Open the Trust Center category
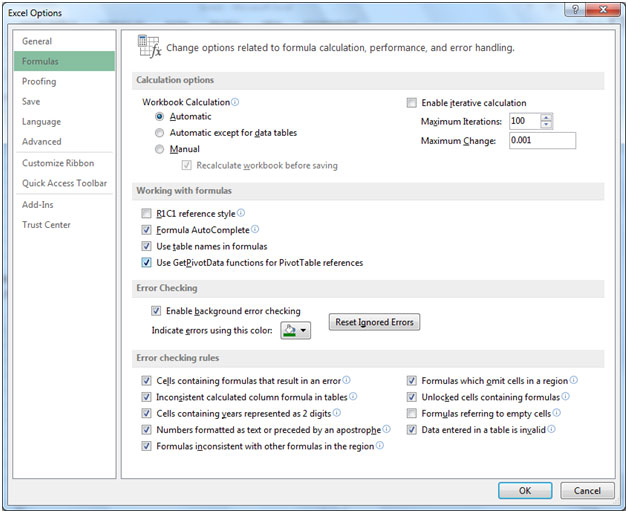The height and width of the screenshot is (513, 628). tap(64, 225)
